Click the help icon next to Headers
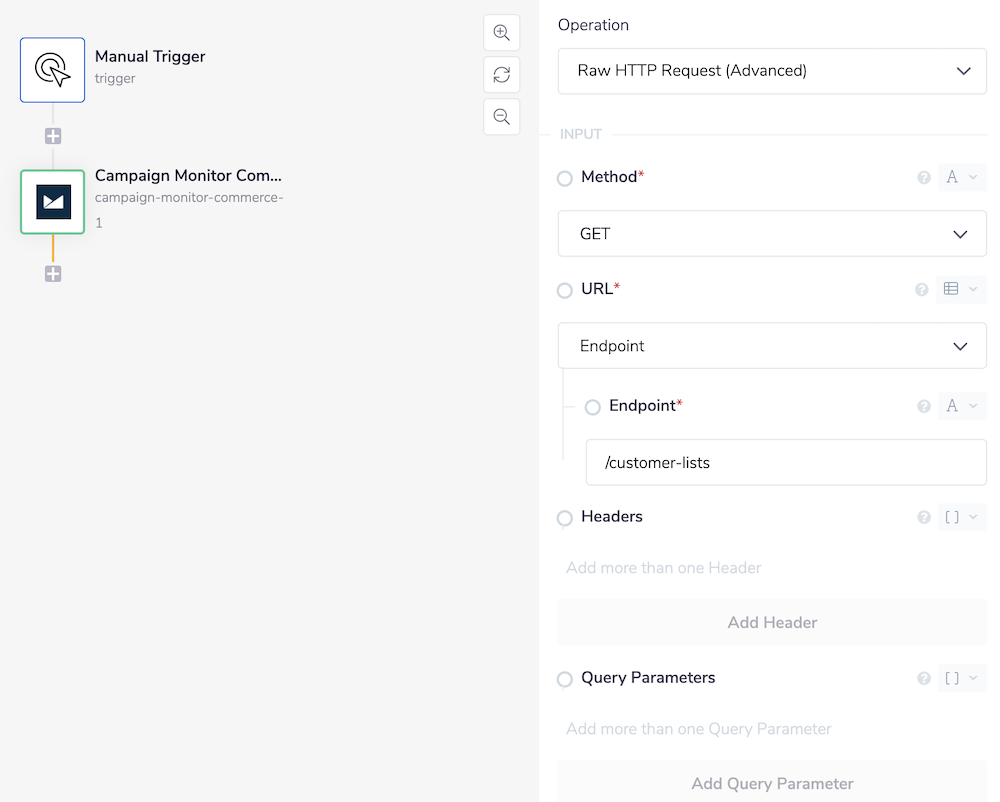1000x802 pixels. tap(923, 516)
